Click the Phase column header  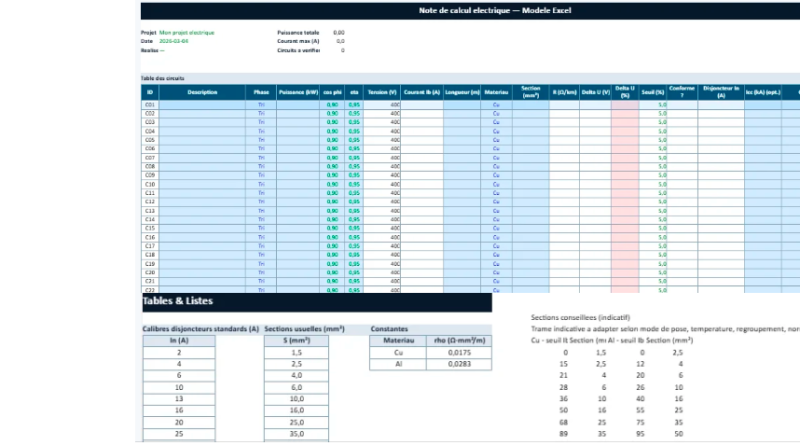pos(261,92)
